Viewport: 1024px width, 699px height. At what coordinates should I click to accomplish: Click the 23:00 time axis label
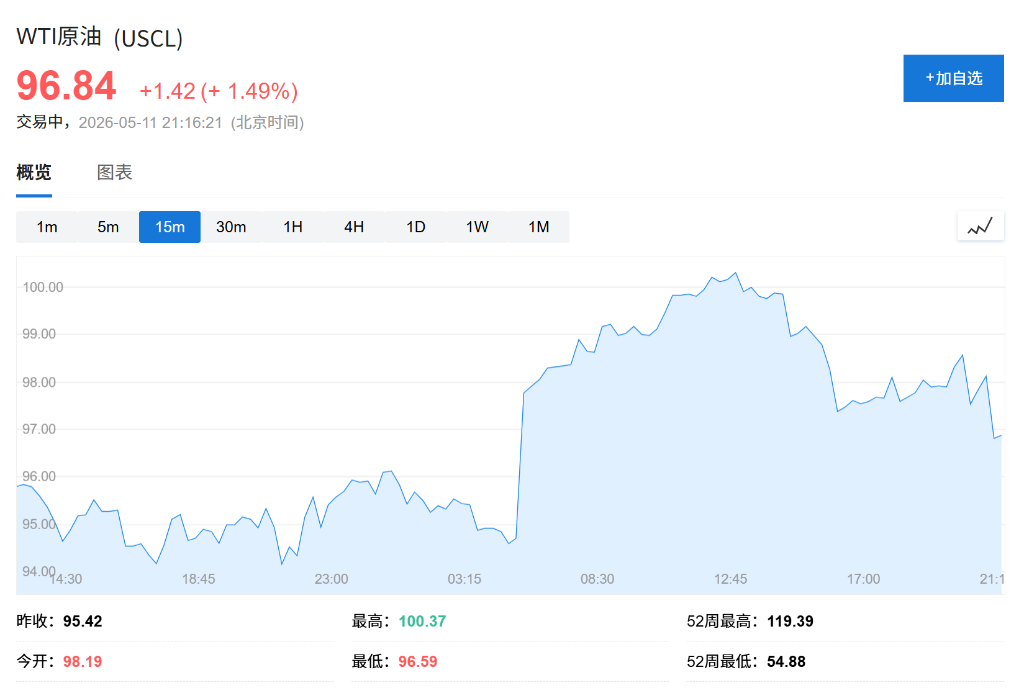[331, 579]
